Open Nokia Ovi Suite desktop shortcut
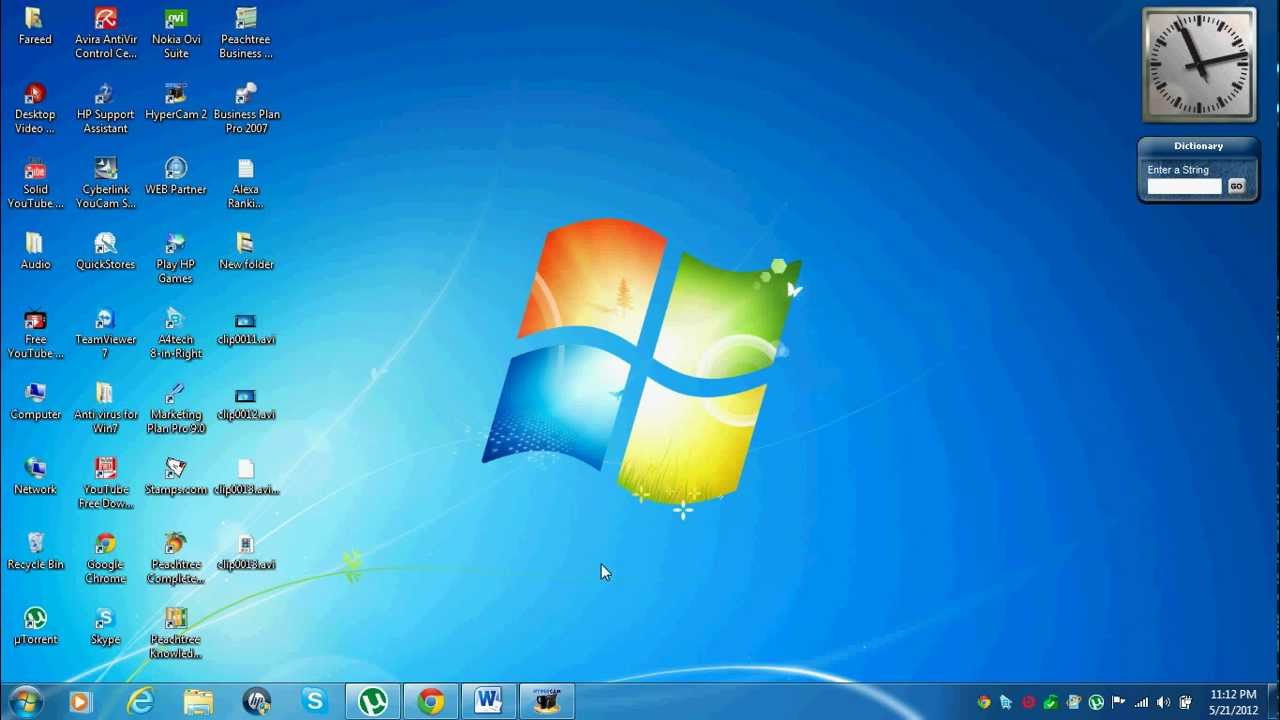The width and height of the screenshot is (1280, 720). tap(176, 34)
